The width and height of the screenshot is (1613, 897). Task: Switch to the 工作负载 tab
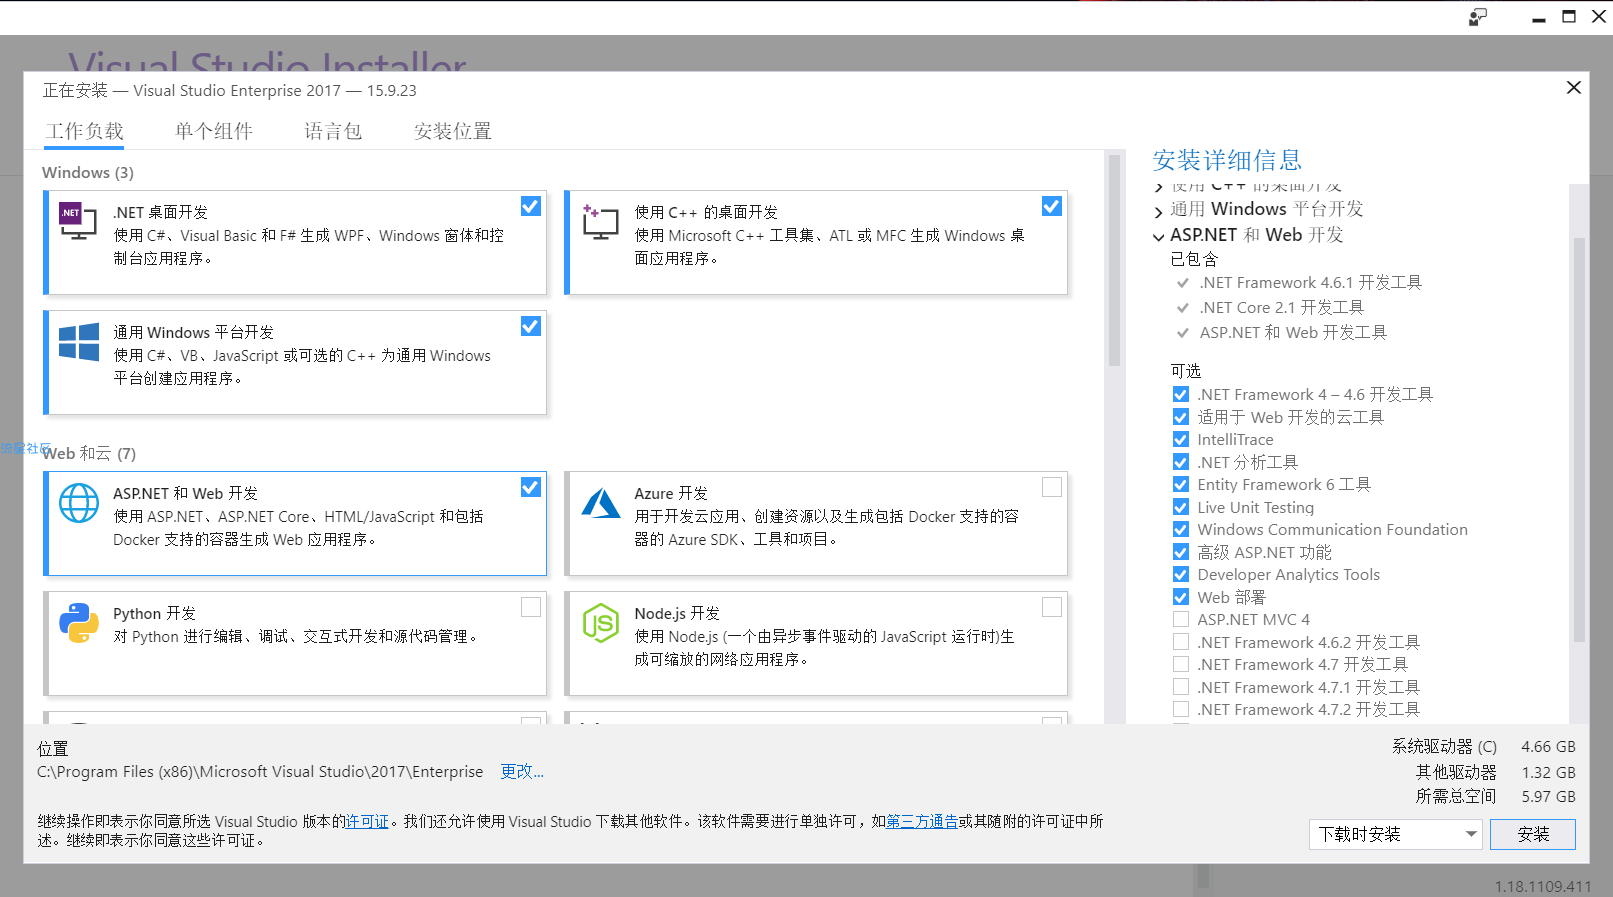point(85,131)
